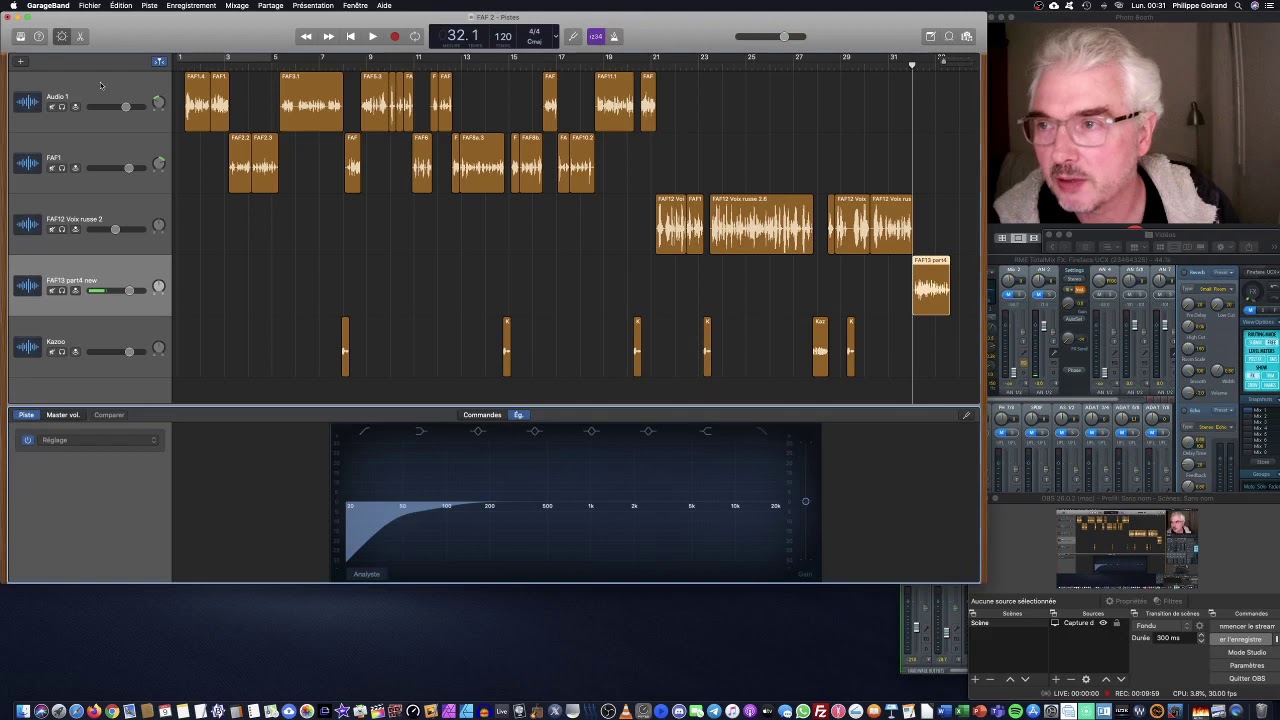Select the FAF1 track waveform icon

[x=27, y=164]
